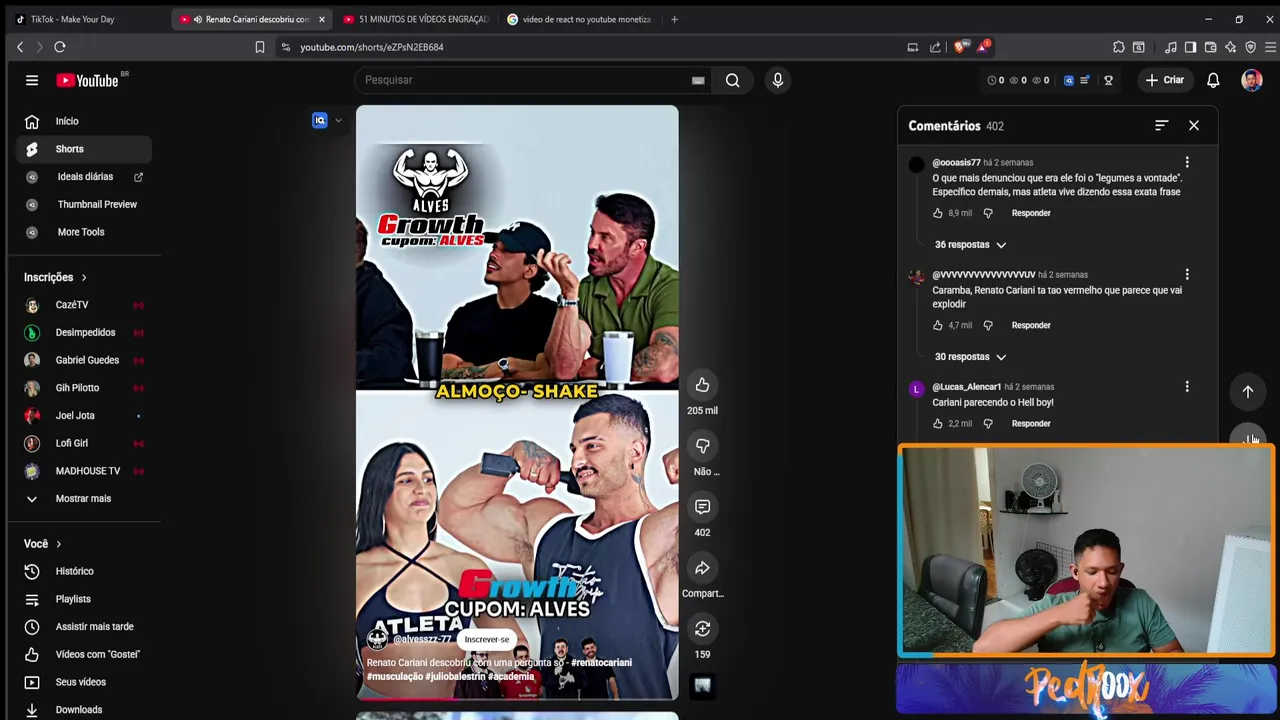Open the Brave VPN shield icon
This screenshot has height=720, width=1280.
coord(1250,47)
